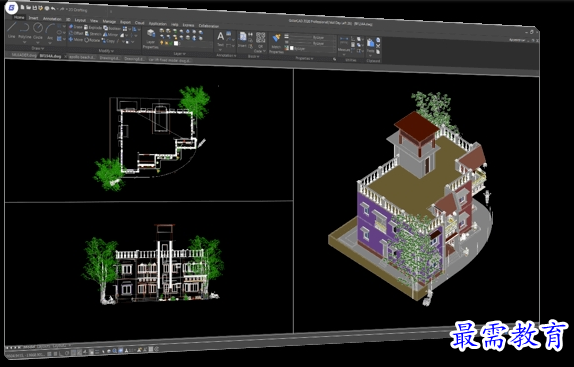Image resolution: width=574 pixels, height=367 pixels.
Task: Click the Erase tool
Action: coord(76,27)
